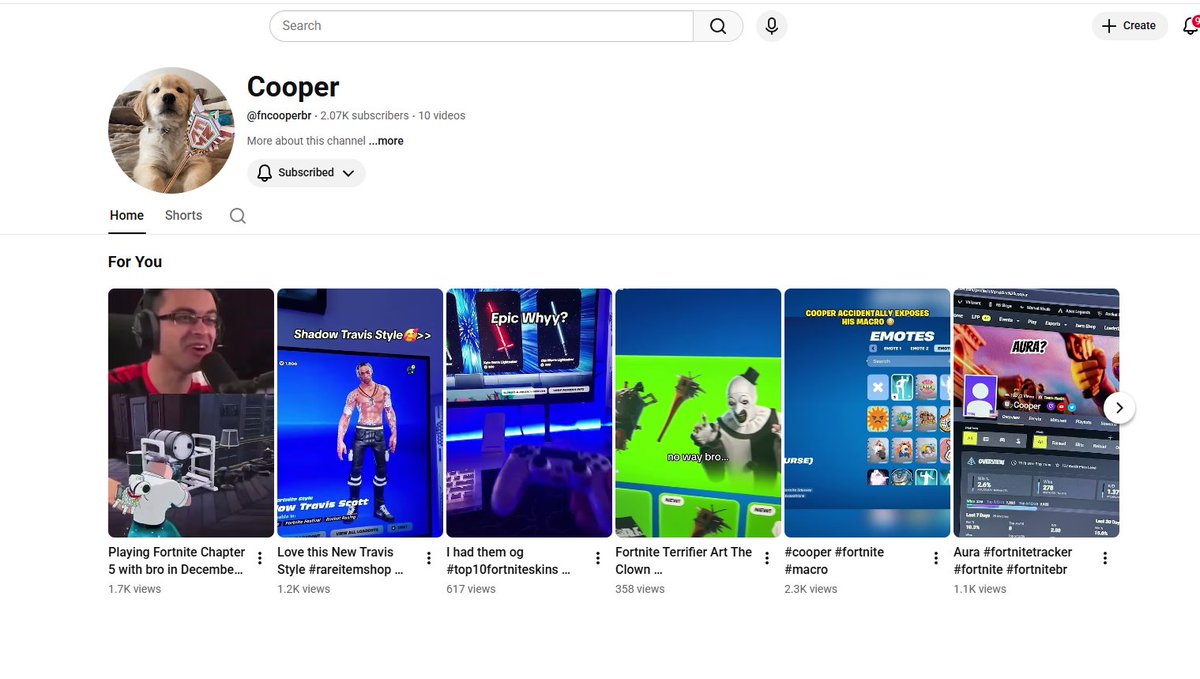Click More about this channel text

coord(306,141)
